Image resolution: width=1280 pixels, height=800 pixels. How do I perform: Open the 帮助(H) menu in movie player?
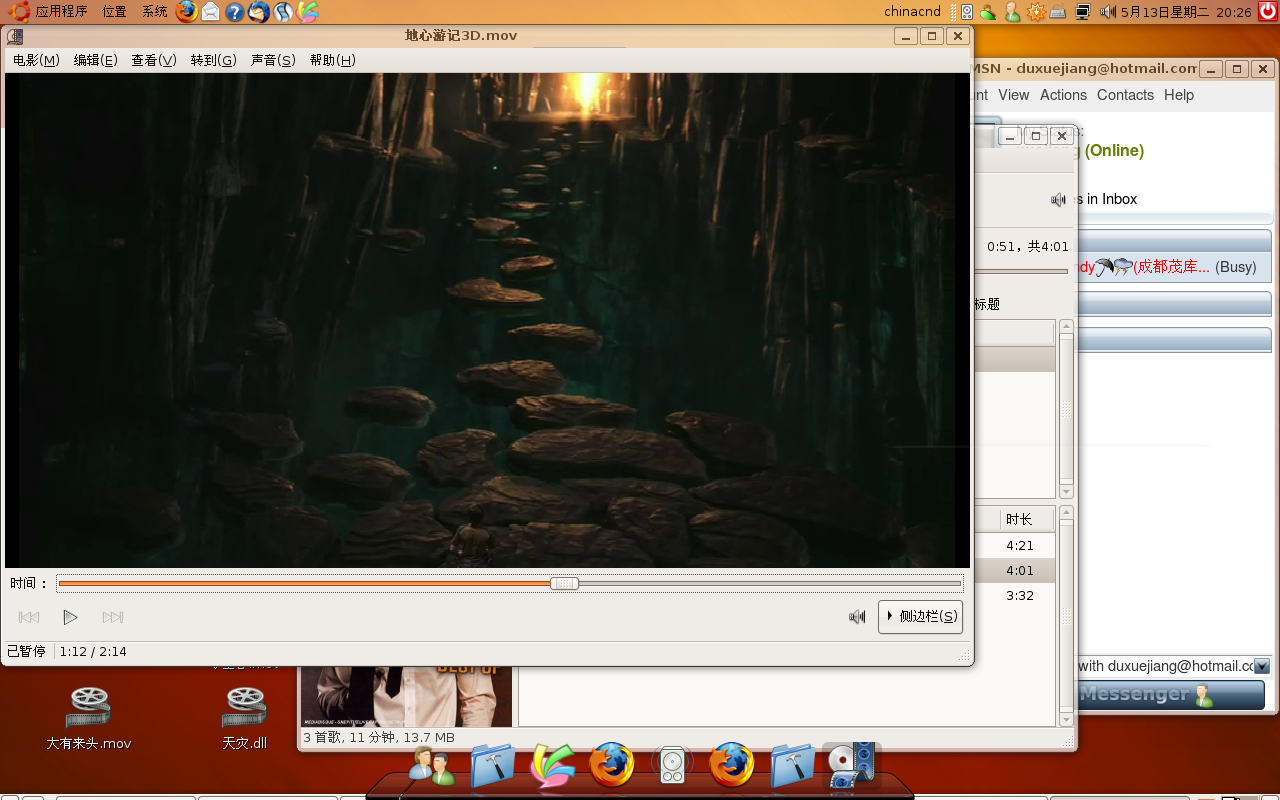click(x=332, y=60)
